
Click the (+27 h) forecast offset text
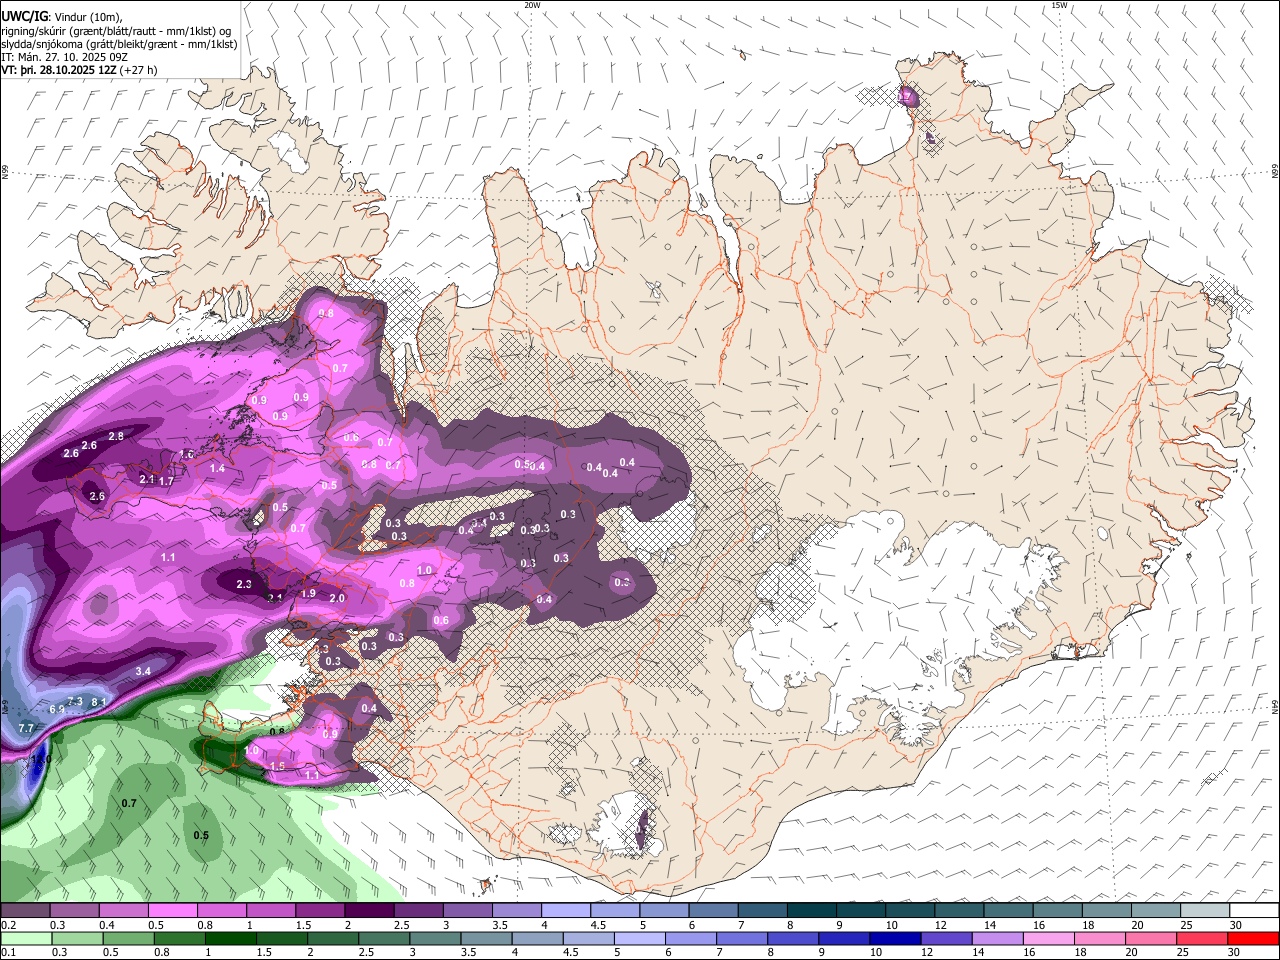pos(138,71)
